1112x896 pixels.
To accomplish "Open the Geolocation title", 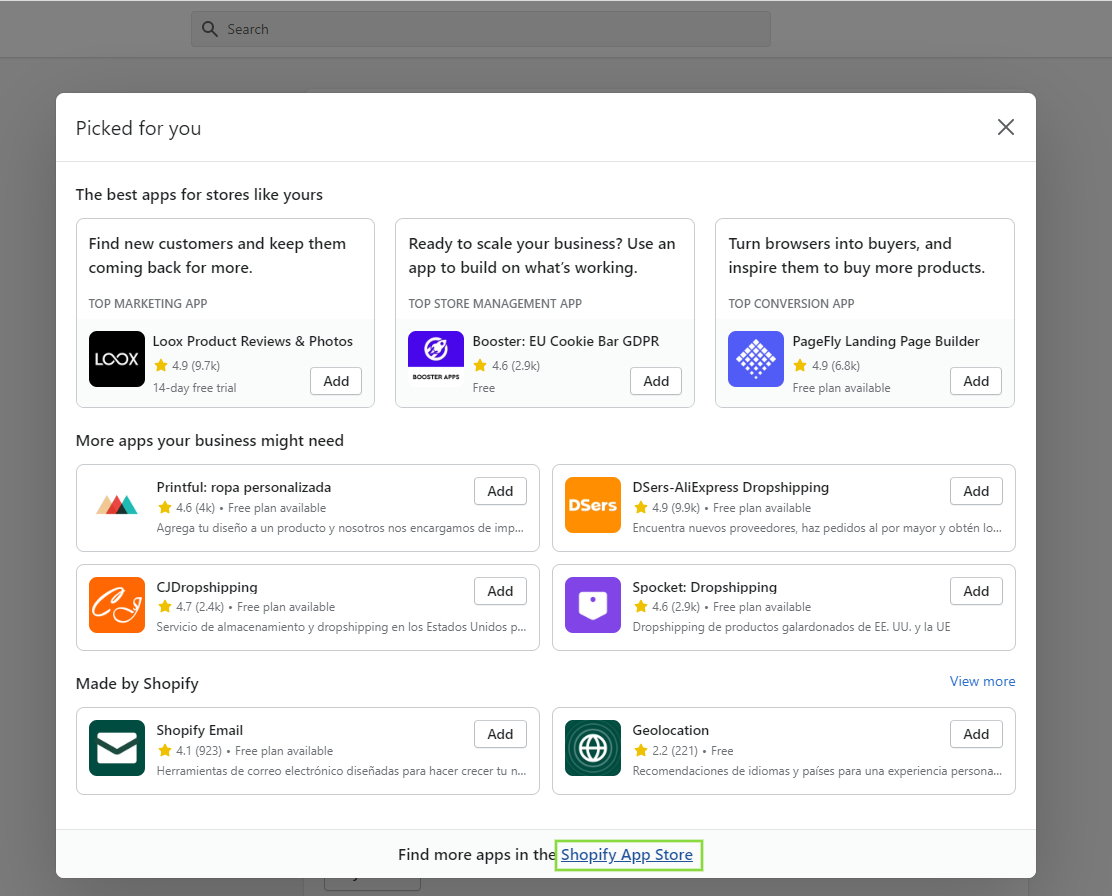I will 670,730.
